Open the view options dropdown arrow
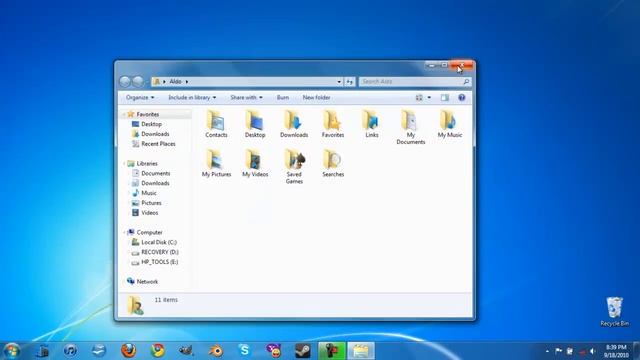This screenshot has height=360, width=640. [x=429, y=98]
